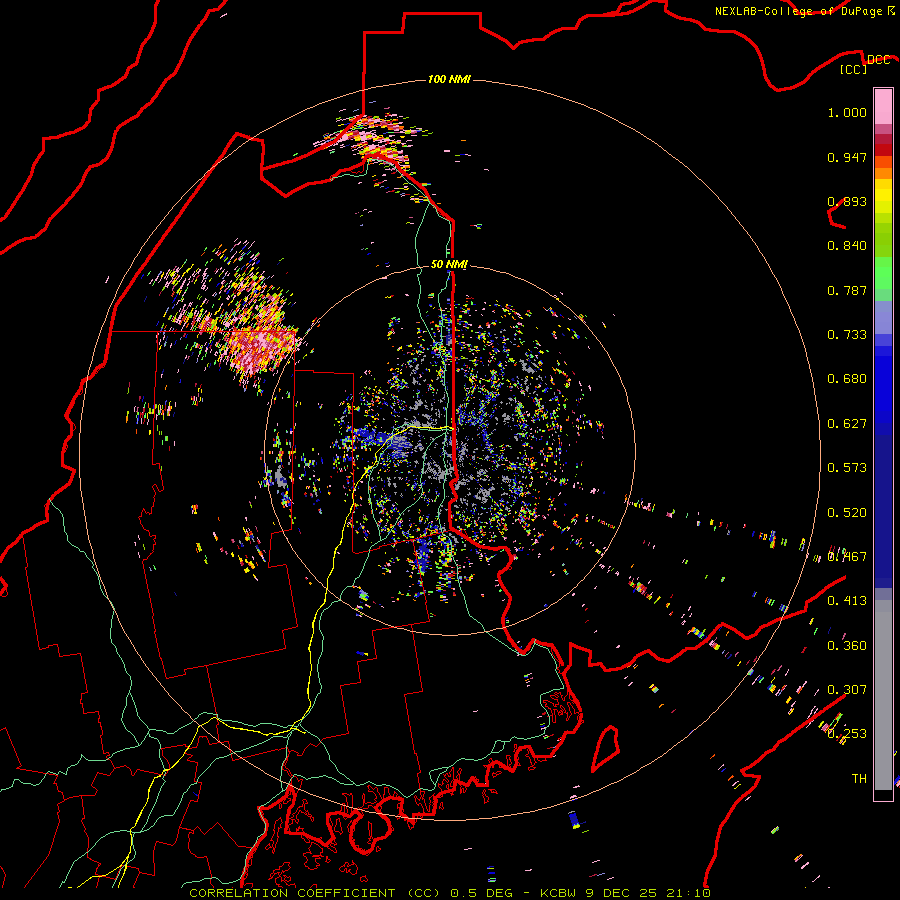Click the 0.627 legend value
900x900 pixels.
pyautogui.click(x=847, y=424)
